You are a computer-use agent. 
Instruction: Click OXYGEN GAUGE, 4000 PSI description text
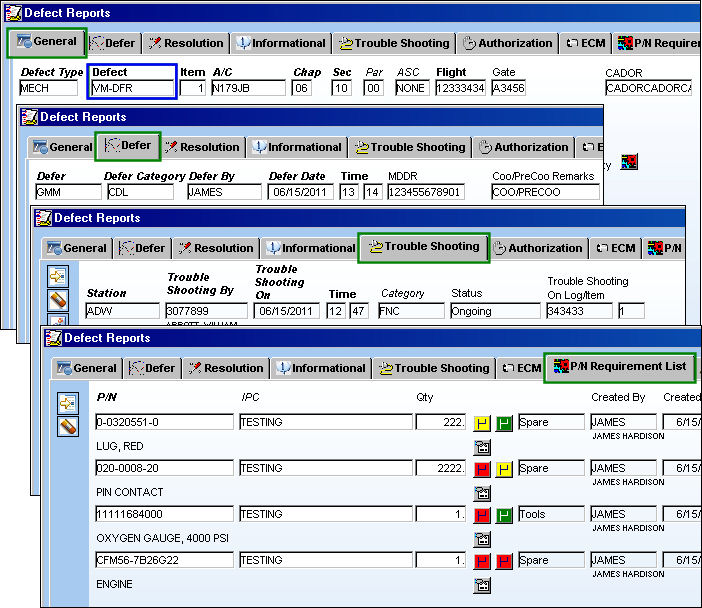(x=163, y=538)
